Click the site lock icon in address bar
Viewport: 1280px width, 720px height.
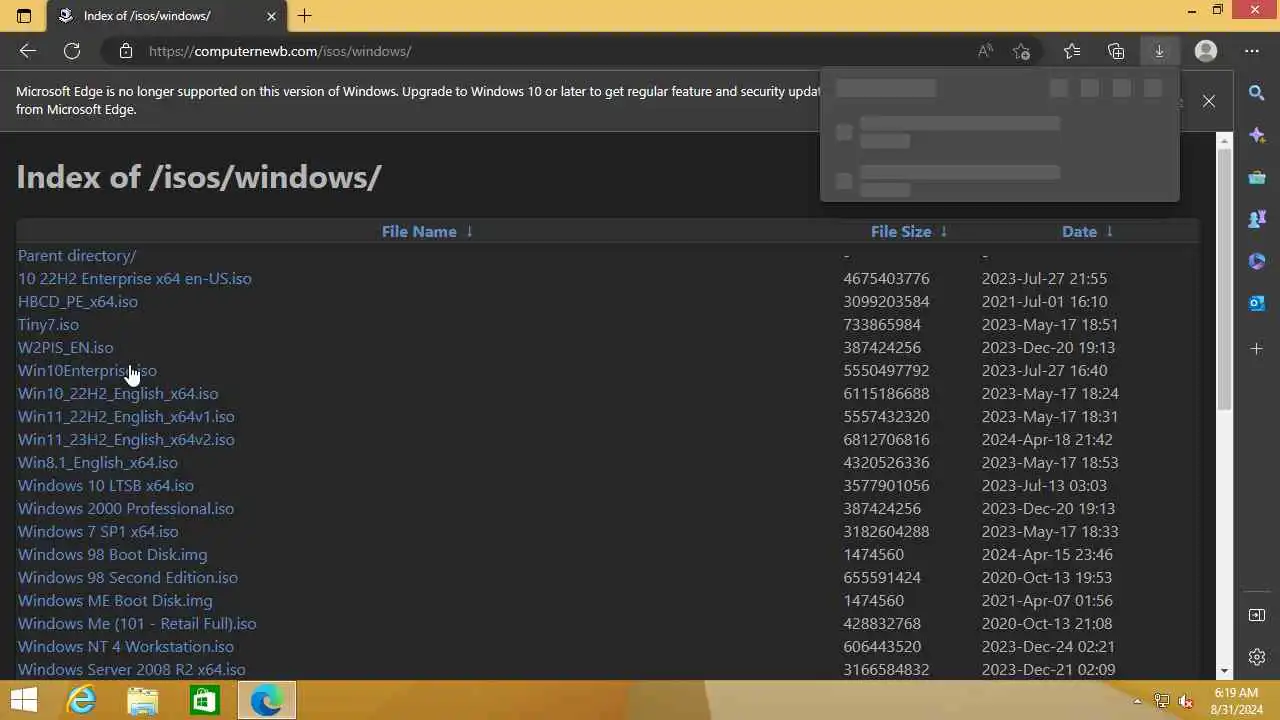point(125,51)
